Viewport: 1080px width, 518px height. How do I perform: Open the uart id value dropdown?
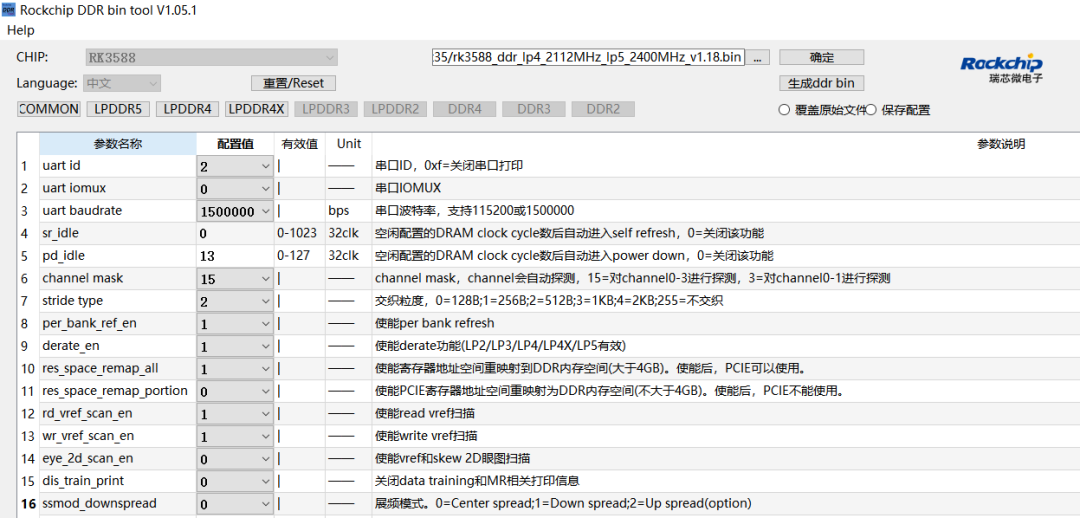click(x=235, y=166)
